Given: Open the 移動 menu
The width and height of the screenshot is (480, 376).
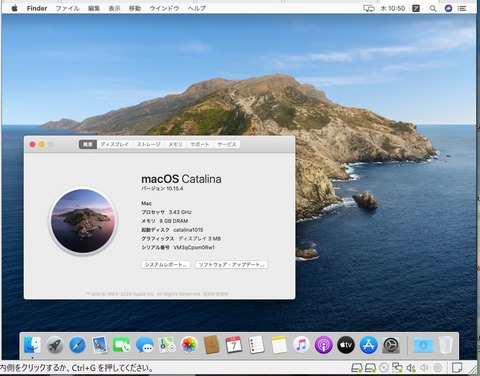Looking at the screenshot, I should (x=135, y=8).
